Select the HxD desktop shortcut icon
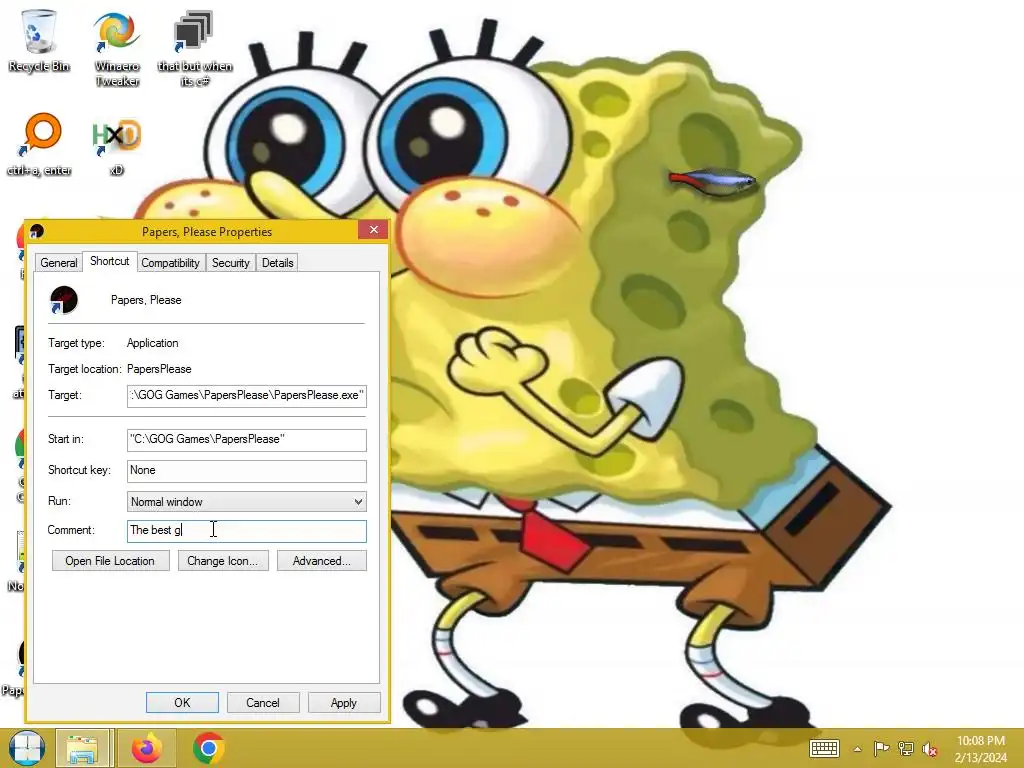 [116, 144]
